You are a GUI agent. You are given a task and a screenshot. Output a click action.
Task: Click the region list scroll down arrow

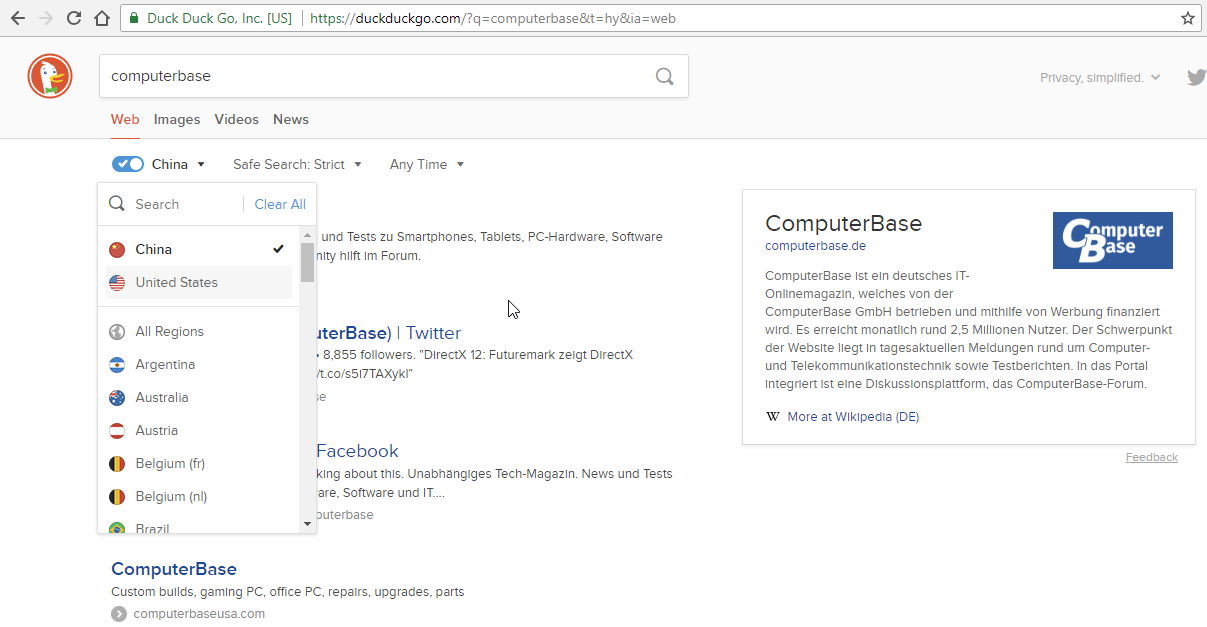click(307, 524)
